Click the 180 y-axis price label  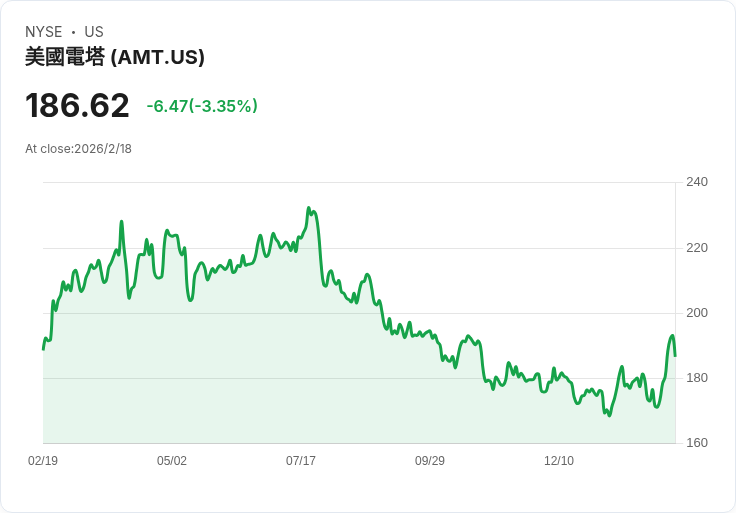(x=697, y=378)
